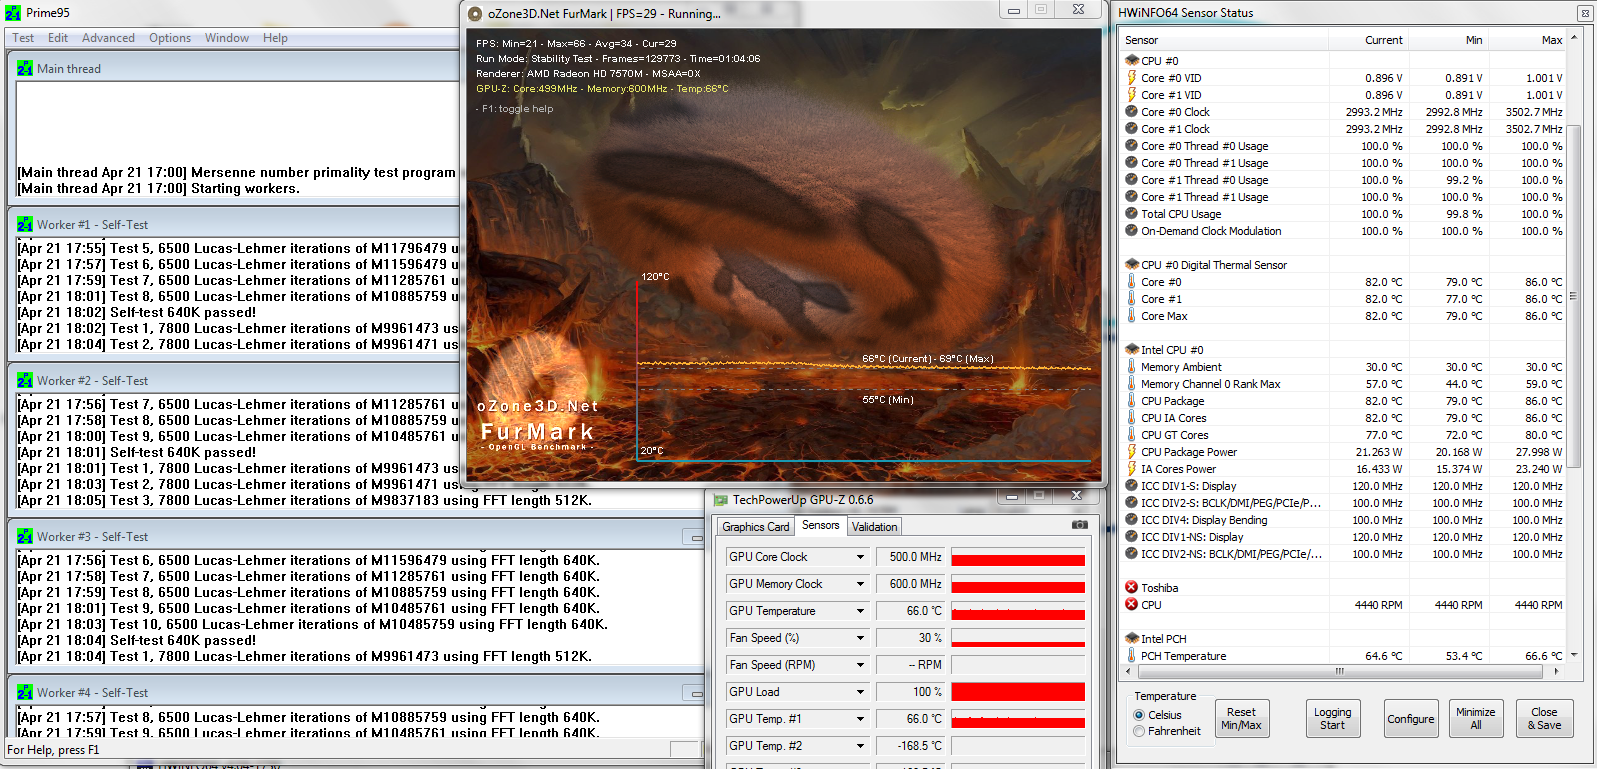Click the Worker #2 Self-Test window icon

click(x=25, y=380)
